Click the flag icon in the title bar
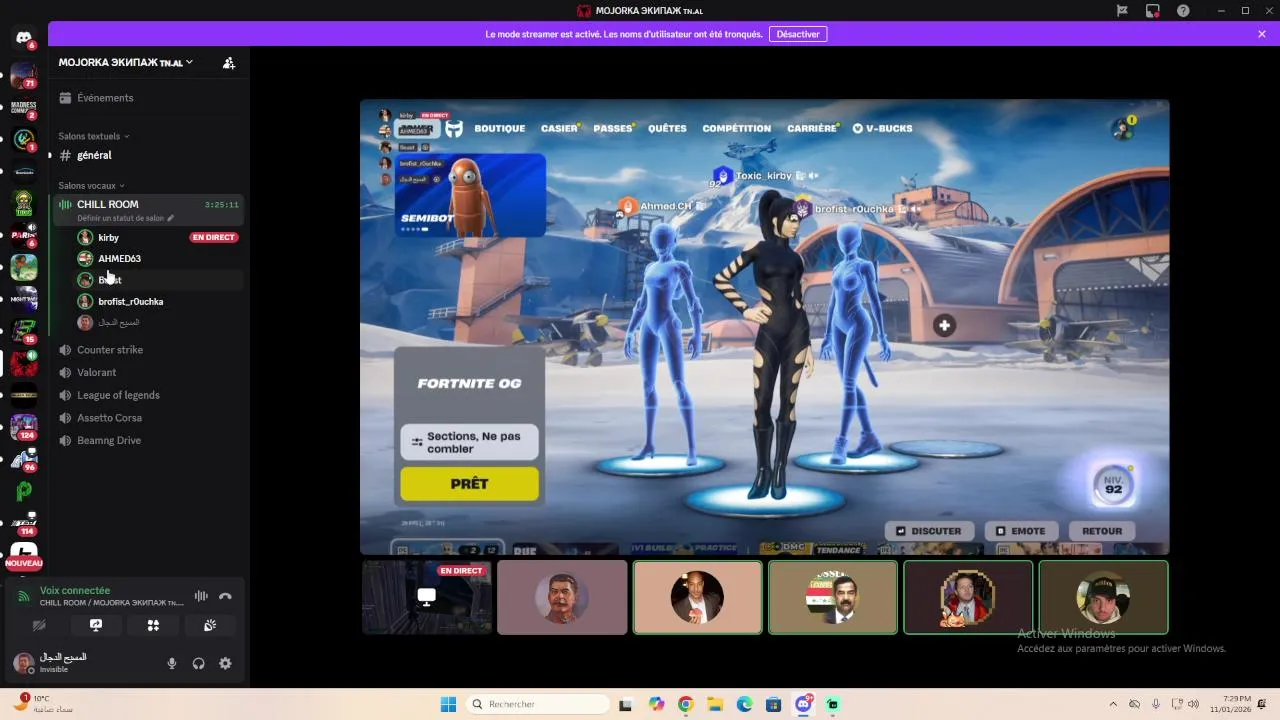The height and width of the screenshot is (720, 1280). click(x=1122, y=10)
